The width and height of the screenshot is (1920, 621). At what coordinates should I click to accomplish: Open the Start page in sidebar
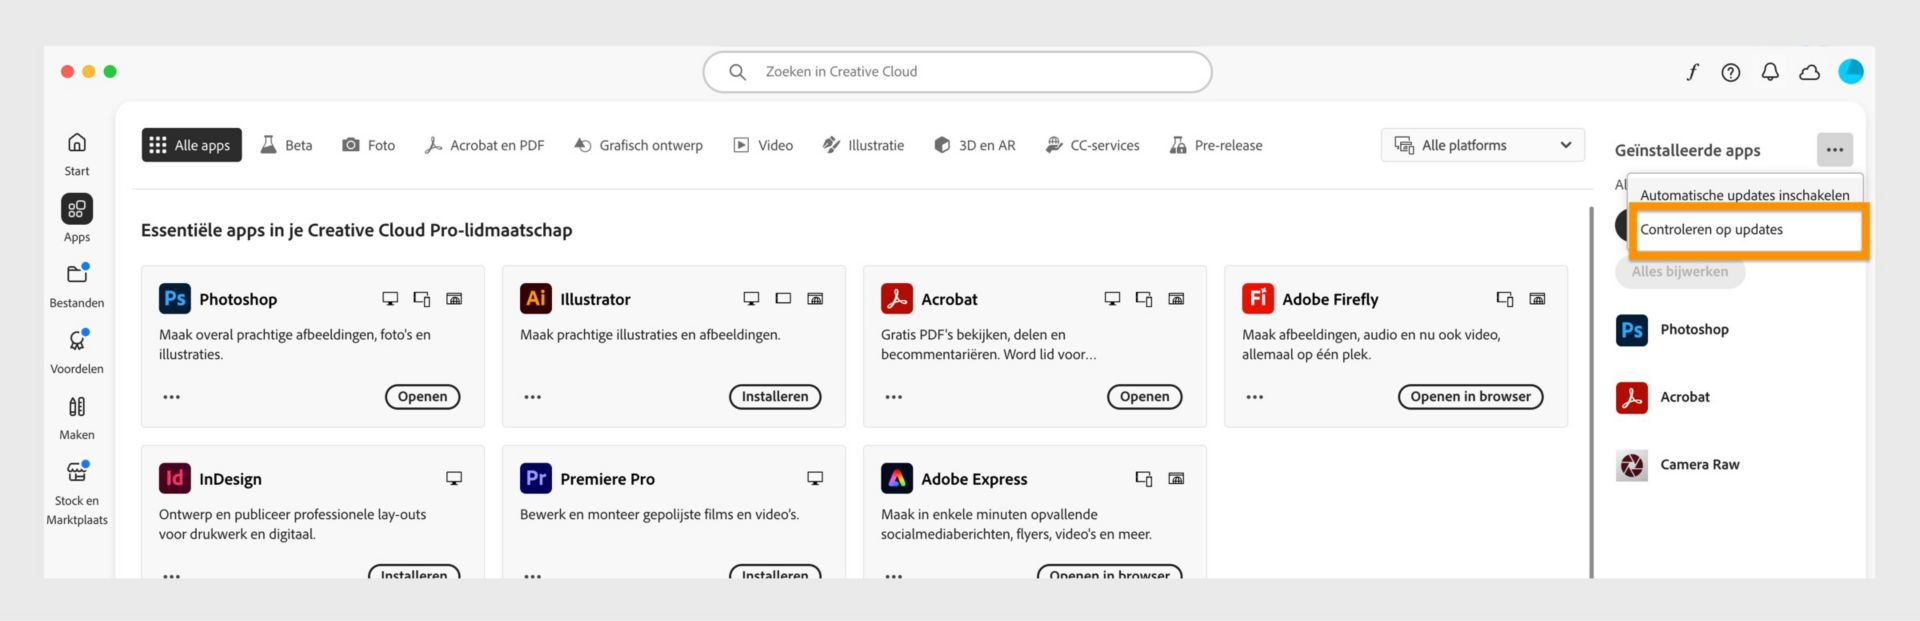(x=77, y=154)
